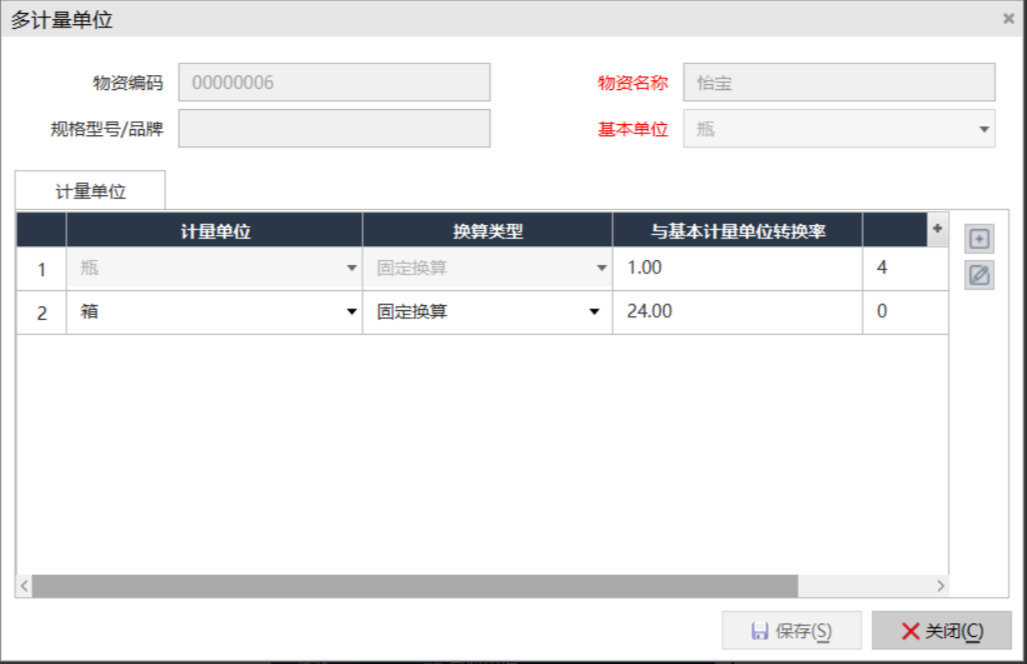The height and width of the screenshot is (664, 1027).
Task: Close the 多计量单位 dialog with the X icon
Action: point(1008,18)
